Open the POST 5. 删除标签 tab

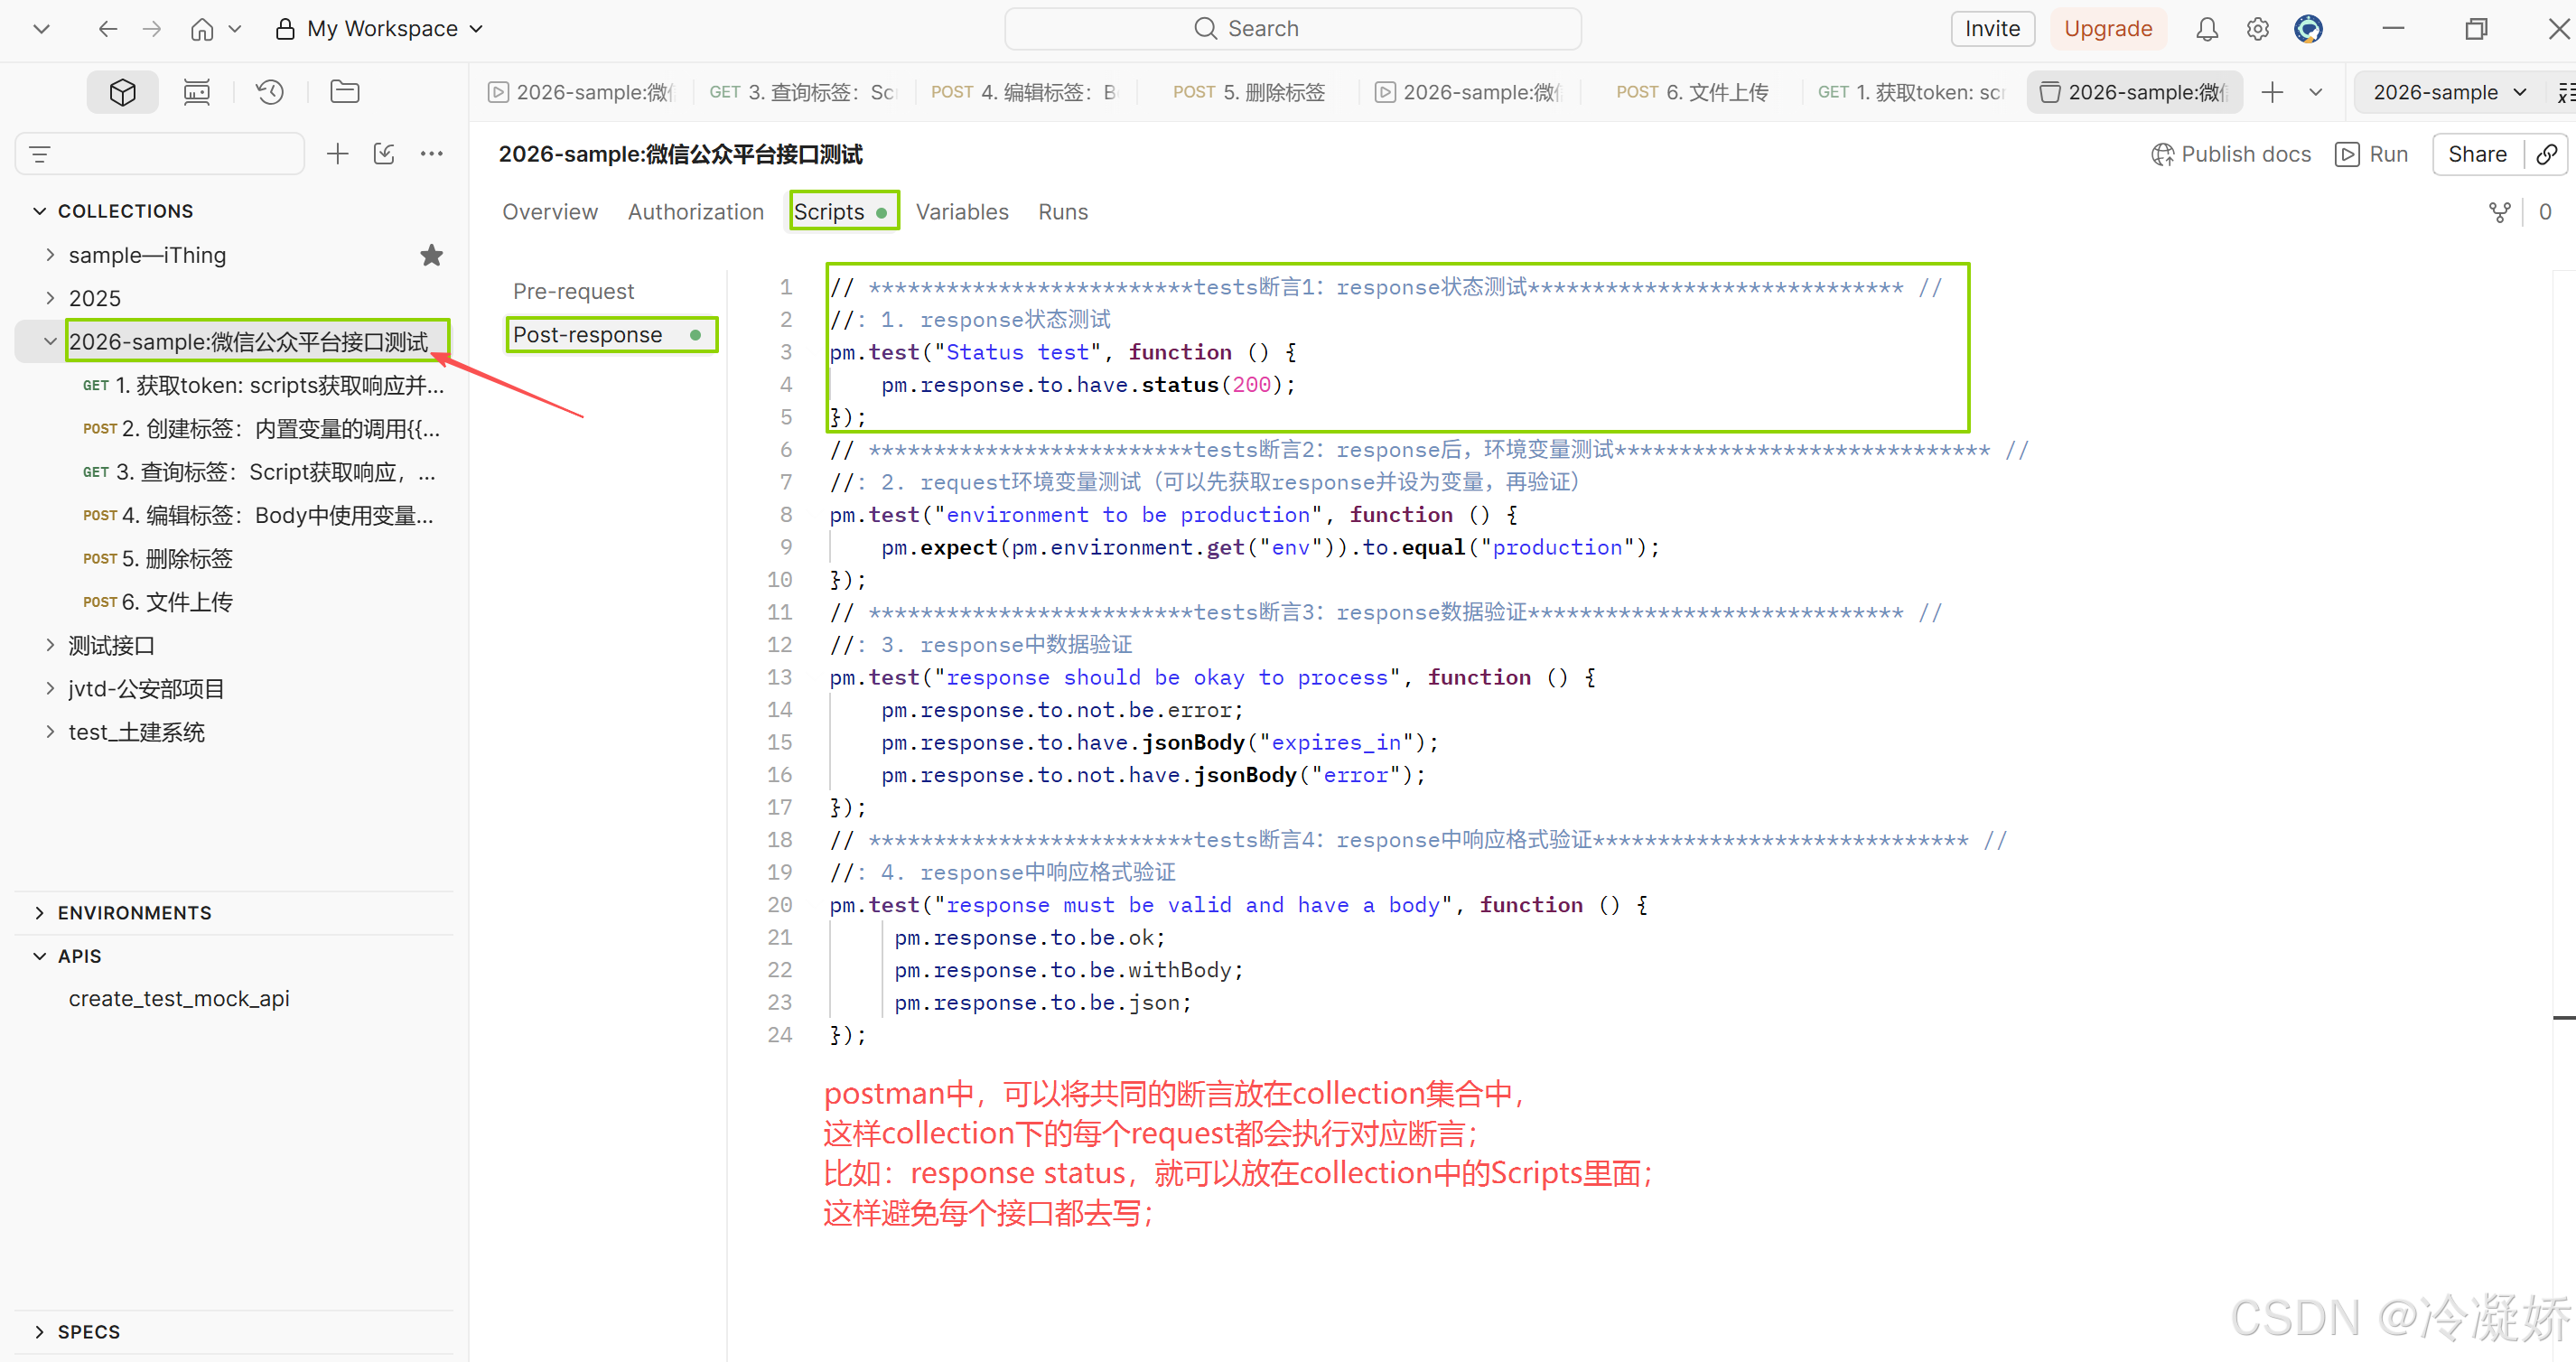[1249, 92]
